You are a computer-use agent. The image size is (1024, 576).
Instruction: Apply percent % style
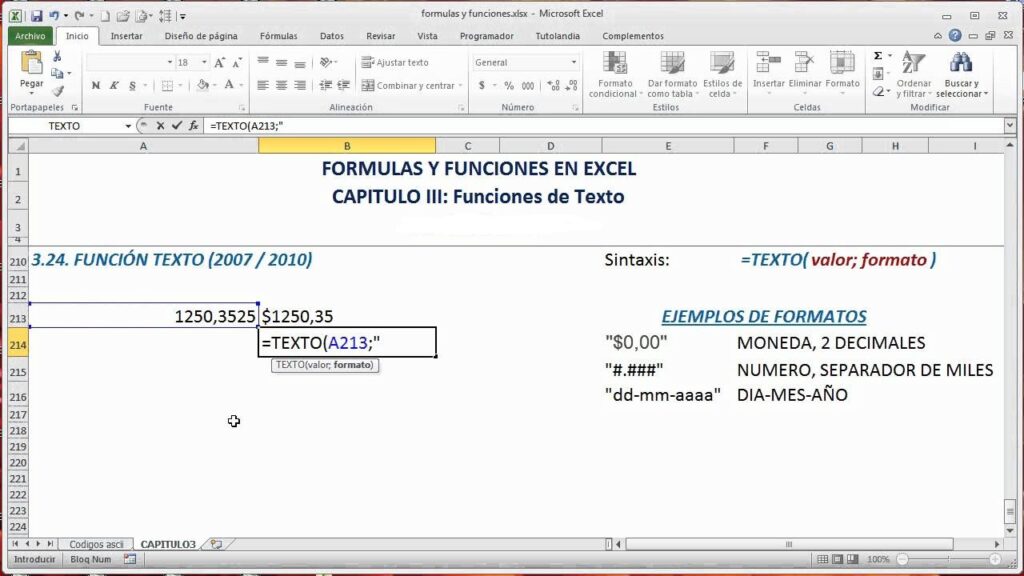coord(509,86)
